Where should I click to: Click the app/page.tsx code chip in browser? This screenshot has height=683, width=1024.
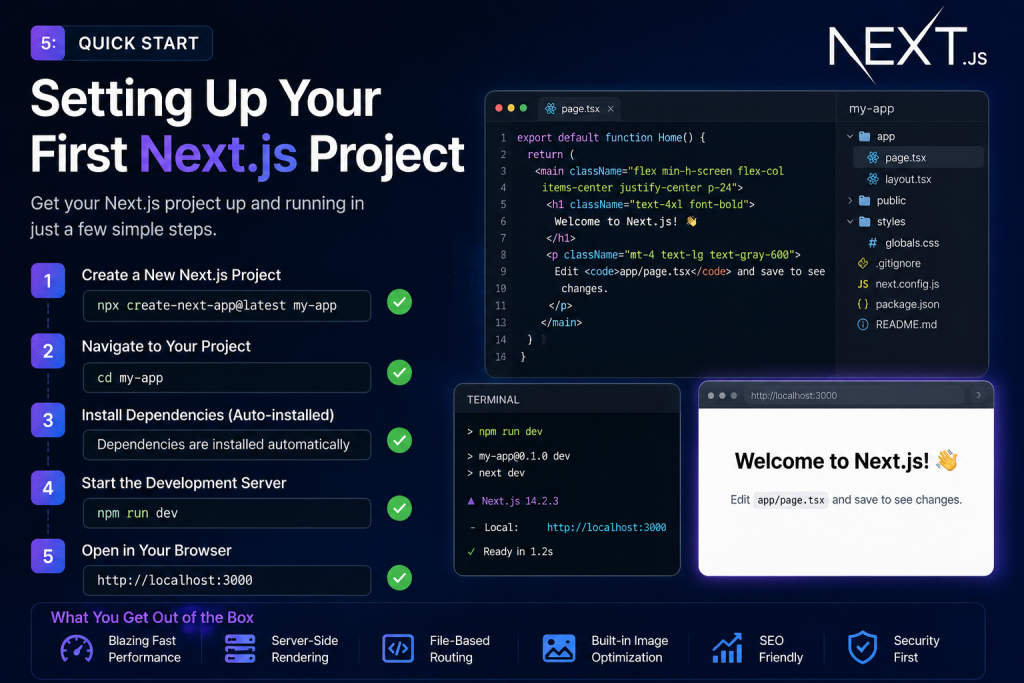pyautogui.click(x=790, y=500)
